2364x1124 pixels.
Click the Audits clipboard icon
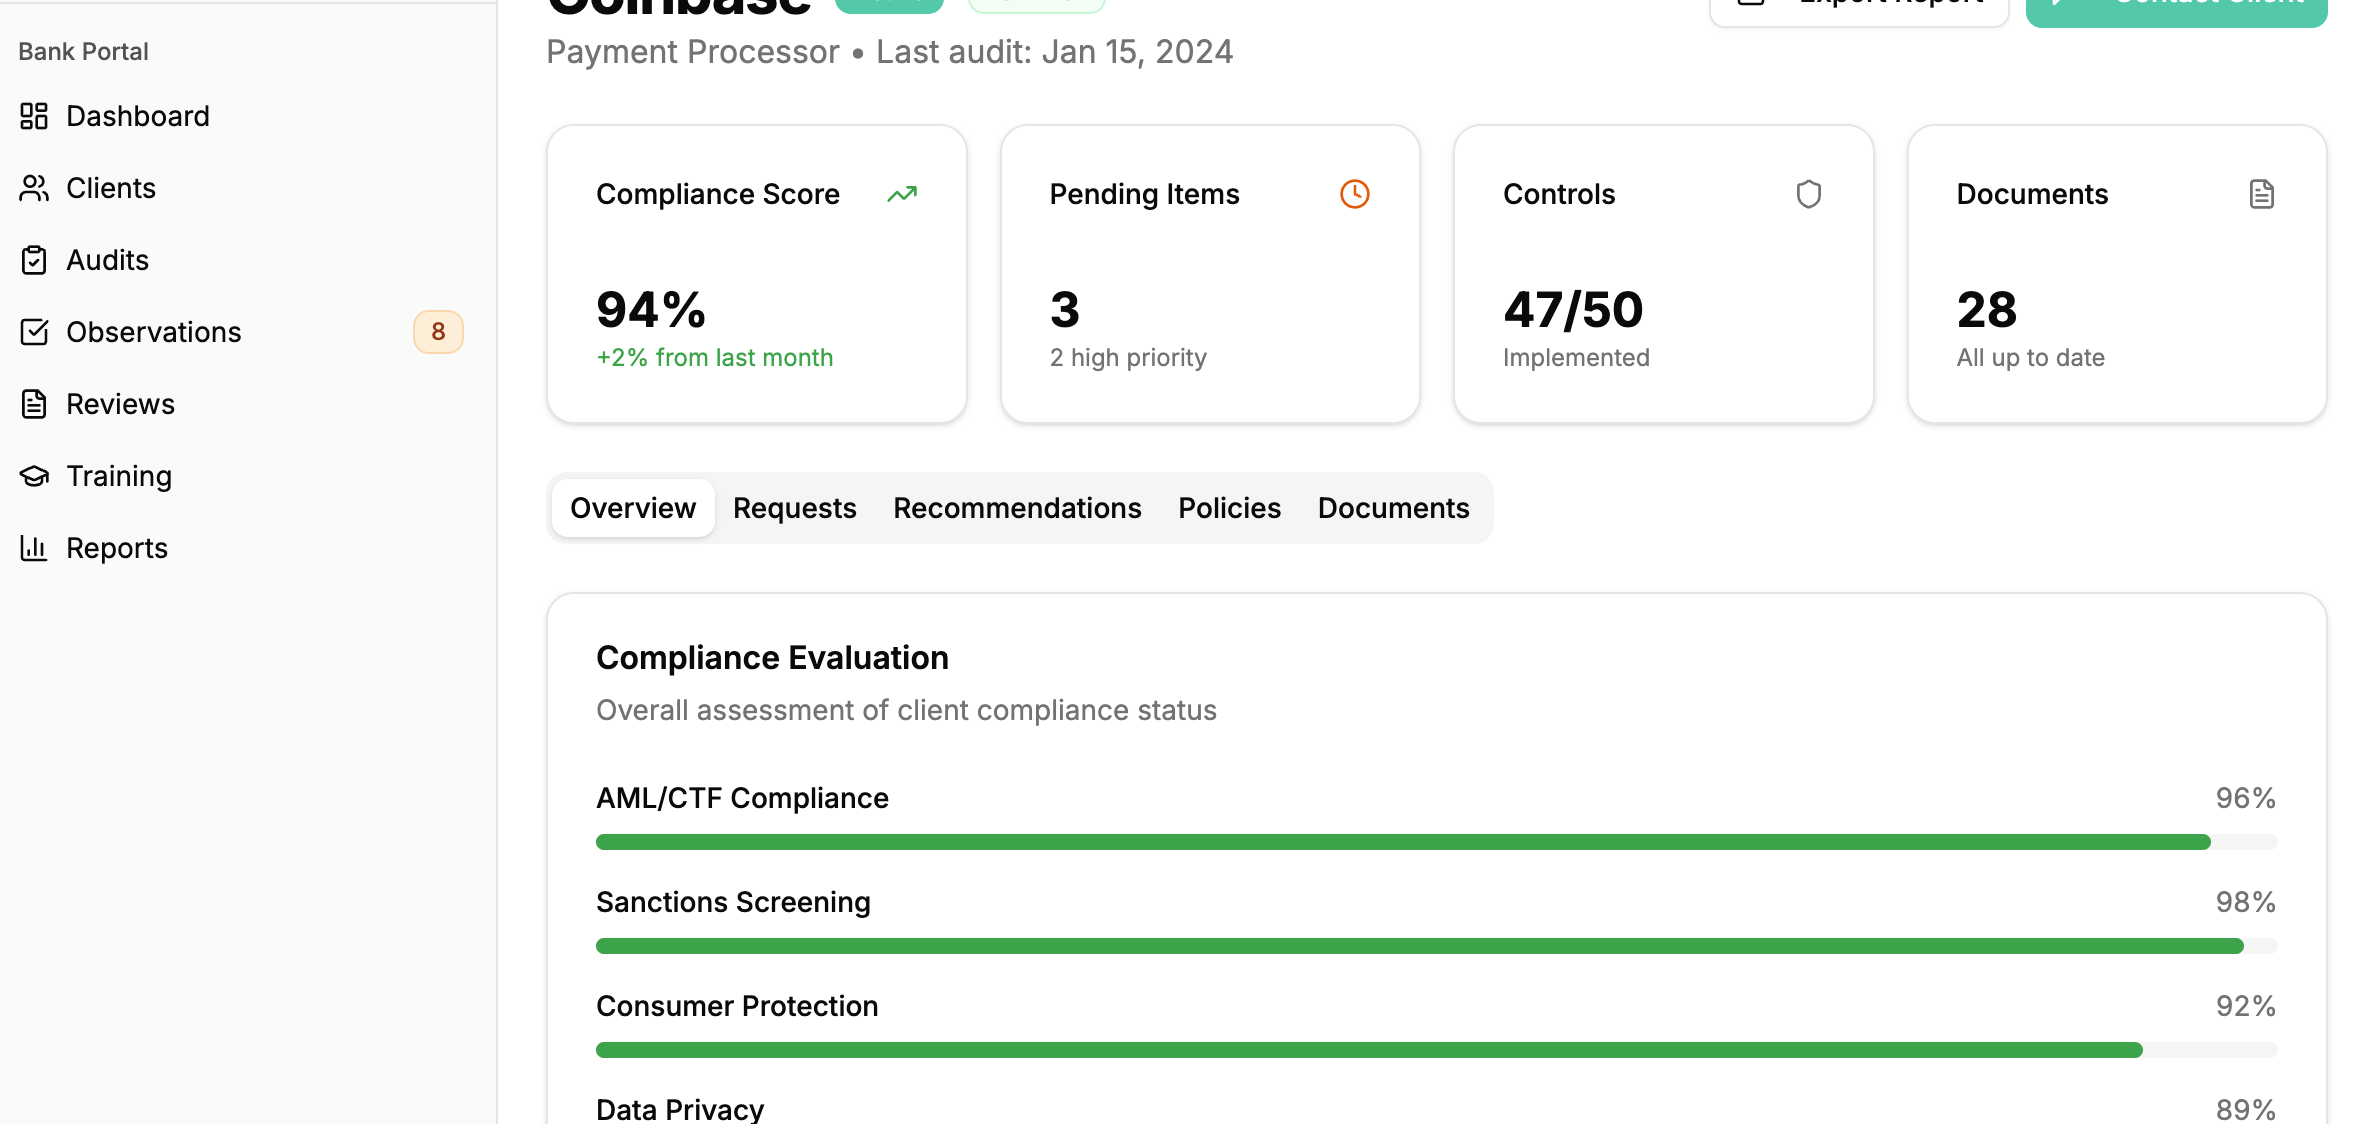click(34, 260)
